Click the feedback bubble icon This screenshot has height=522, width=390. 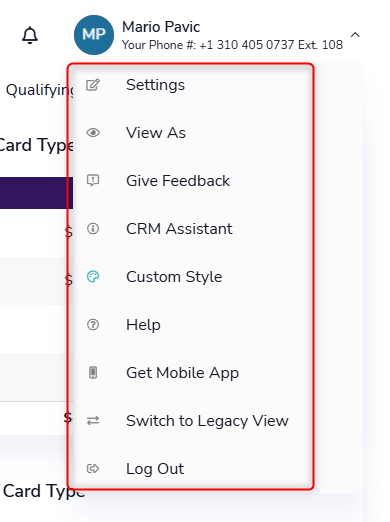[93, 180]
